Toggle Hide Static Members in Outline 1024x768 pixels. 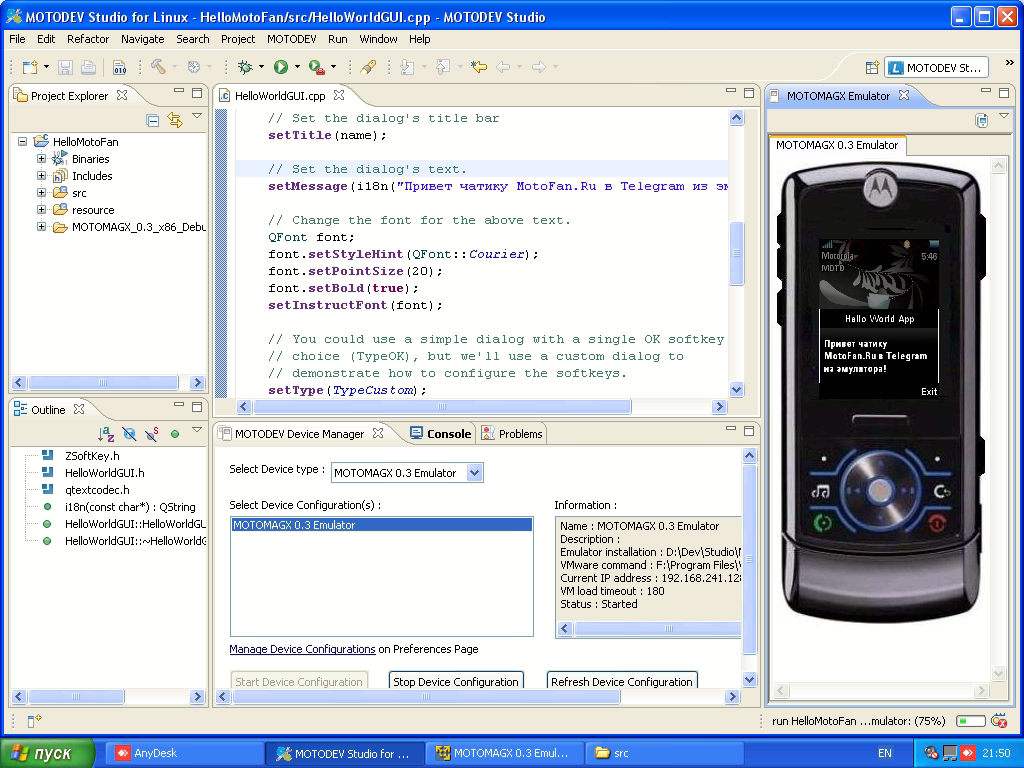tap(152, 434)
